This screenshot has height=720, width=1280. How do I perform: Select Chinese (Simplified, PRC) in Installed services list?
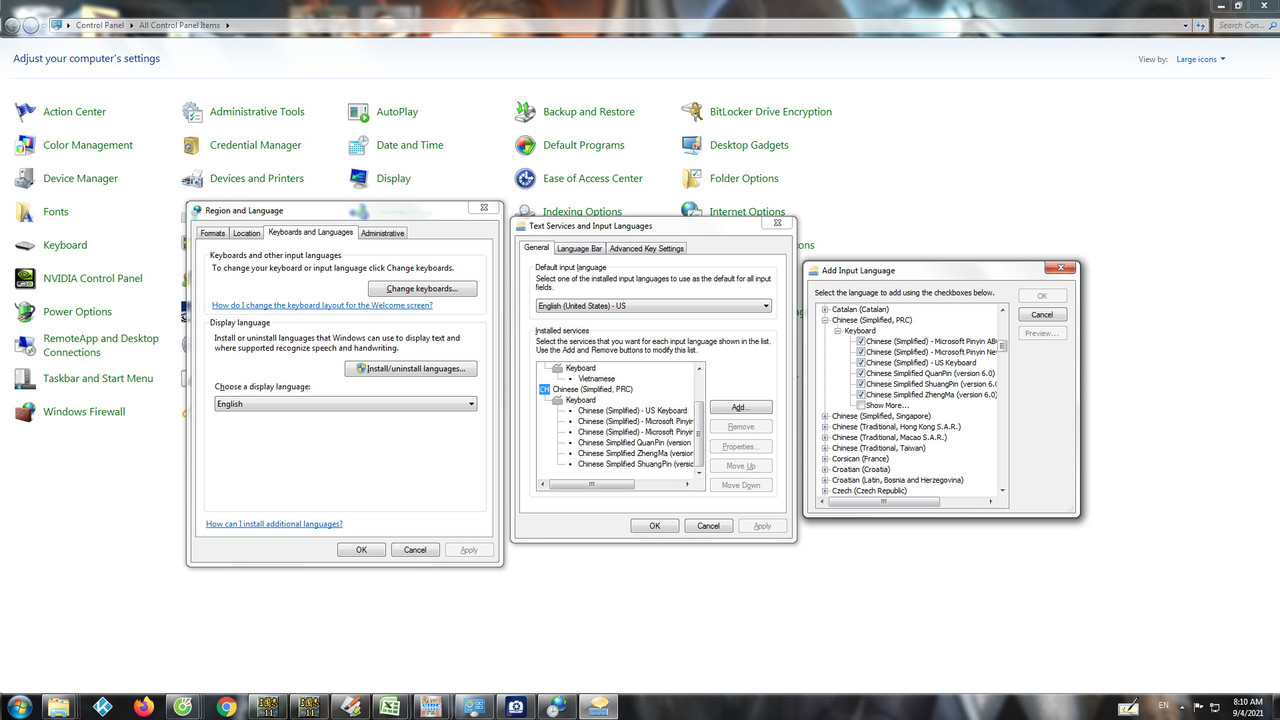592,389
